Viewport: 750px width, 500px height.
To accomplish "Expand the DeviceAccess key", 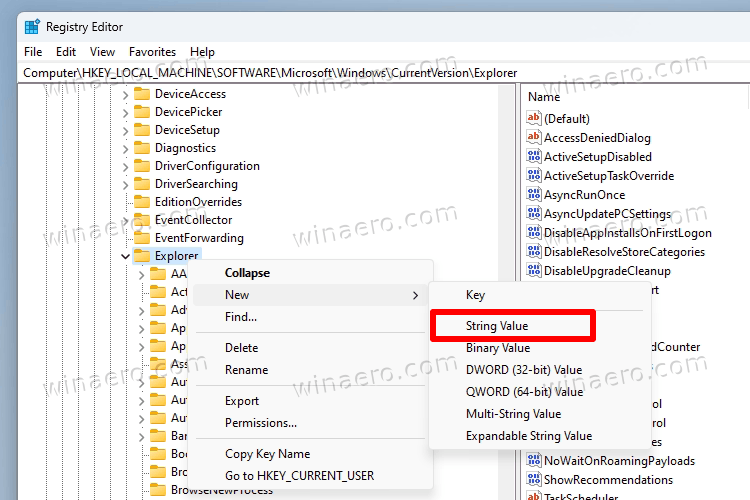I will tap(125, 95).
